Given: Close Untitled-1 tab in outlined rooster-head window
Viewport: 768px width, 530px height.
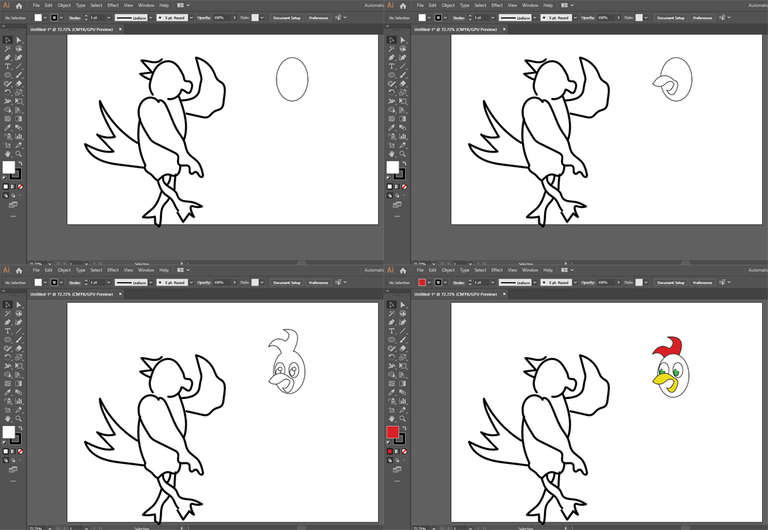Looking at the screenshot, I should pos(120,294).
